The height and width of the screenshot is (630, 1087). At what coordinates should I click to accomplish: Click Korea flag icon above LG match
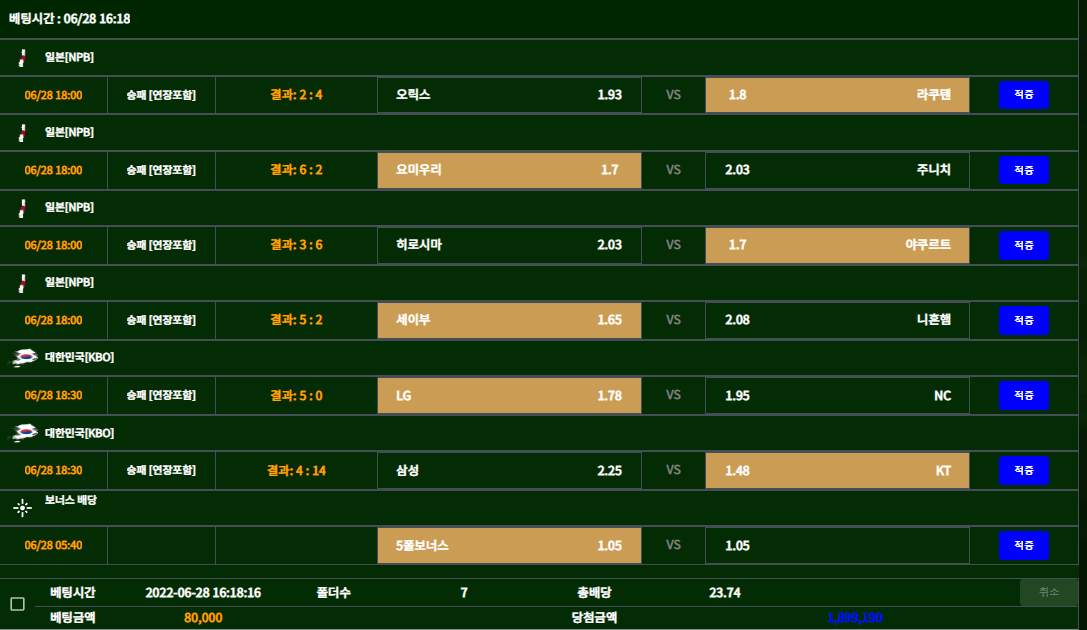pos(24,358)
